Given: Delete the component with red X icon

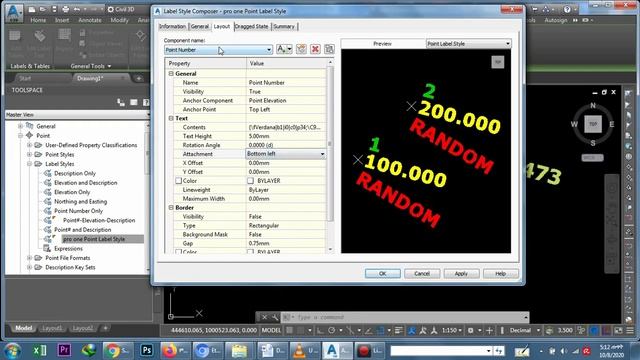Looking at the screenshot, I should 315,49.
